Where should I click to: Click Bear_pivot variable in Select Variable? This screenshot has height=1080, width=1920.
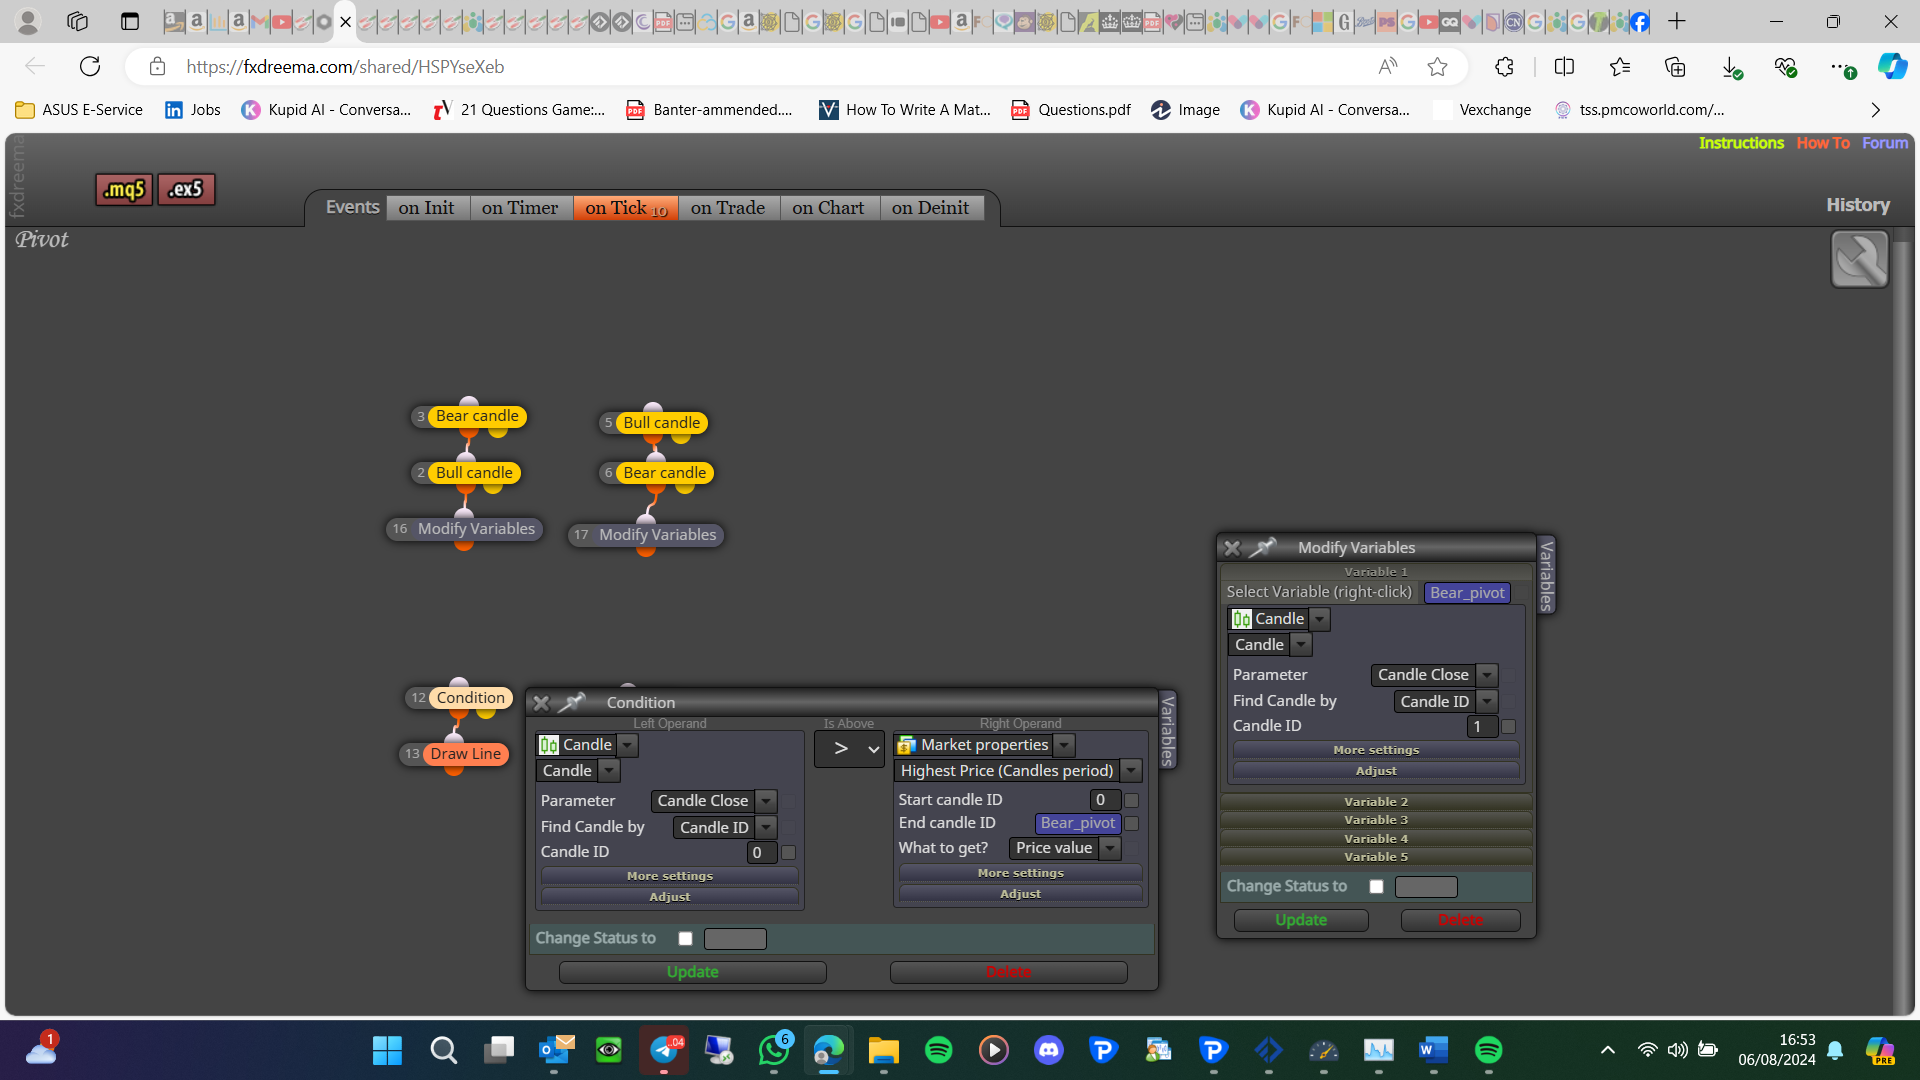click(x=1467, y=593)
